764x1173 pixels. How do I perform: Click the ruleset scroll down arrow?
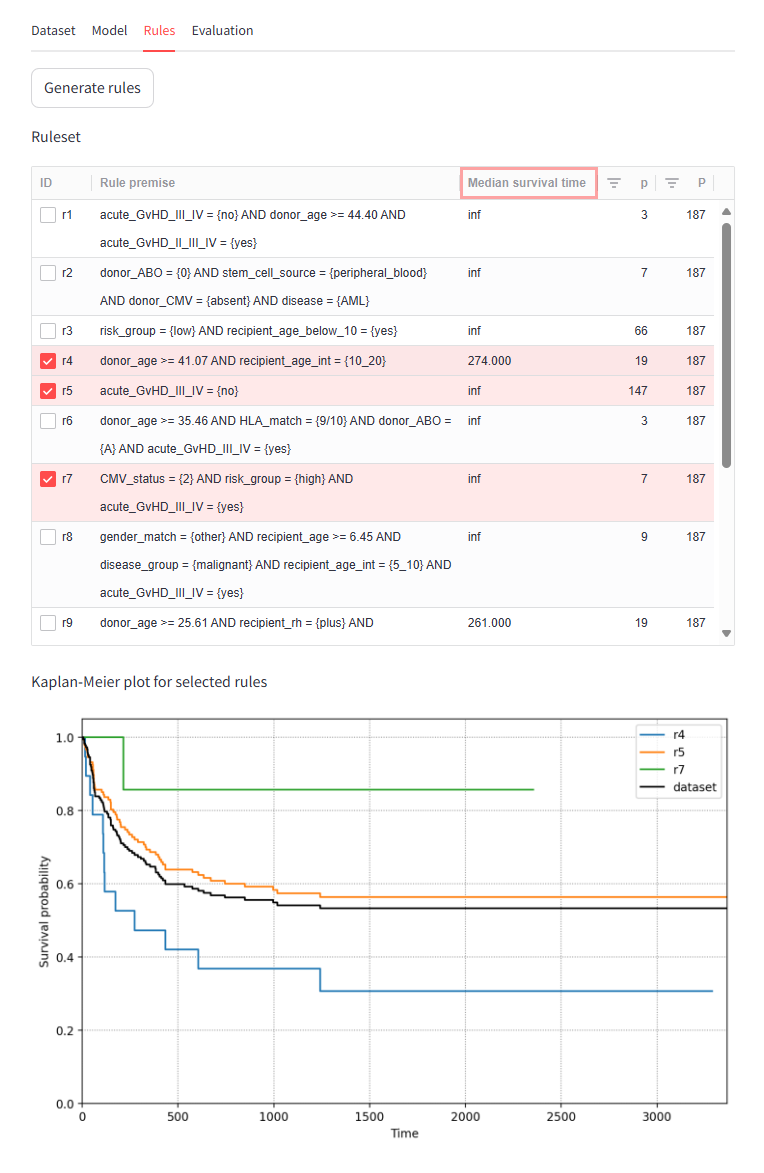(x=726, y=633)
